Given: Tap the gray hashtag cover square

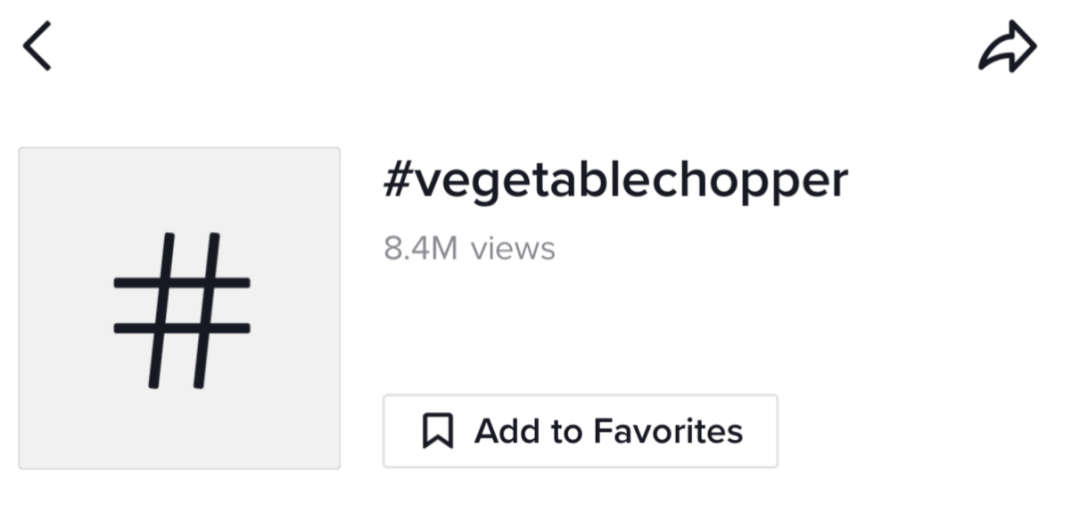Looking at the screenshot, I should click(180, 308).
